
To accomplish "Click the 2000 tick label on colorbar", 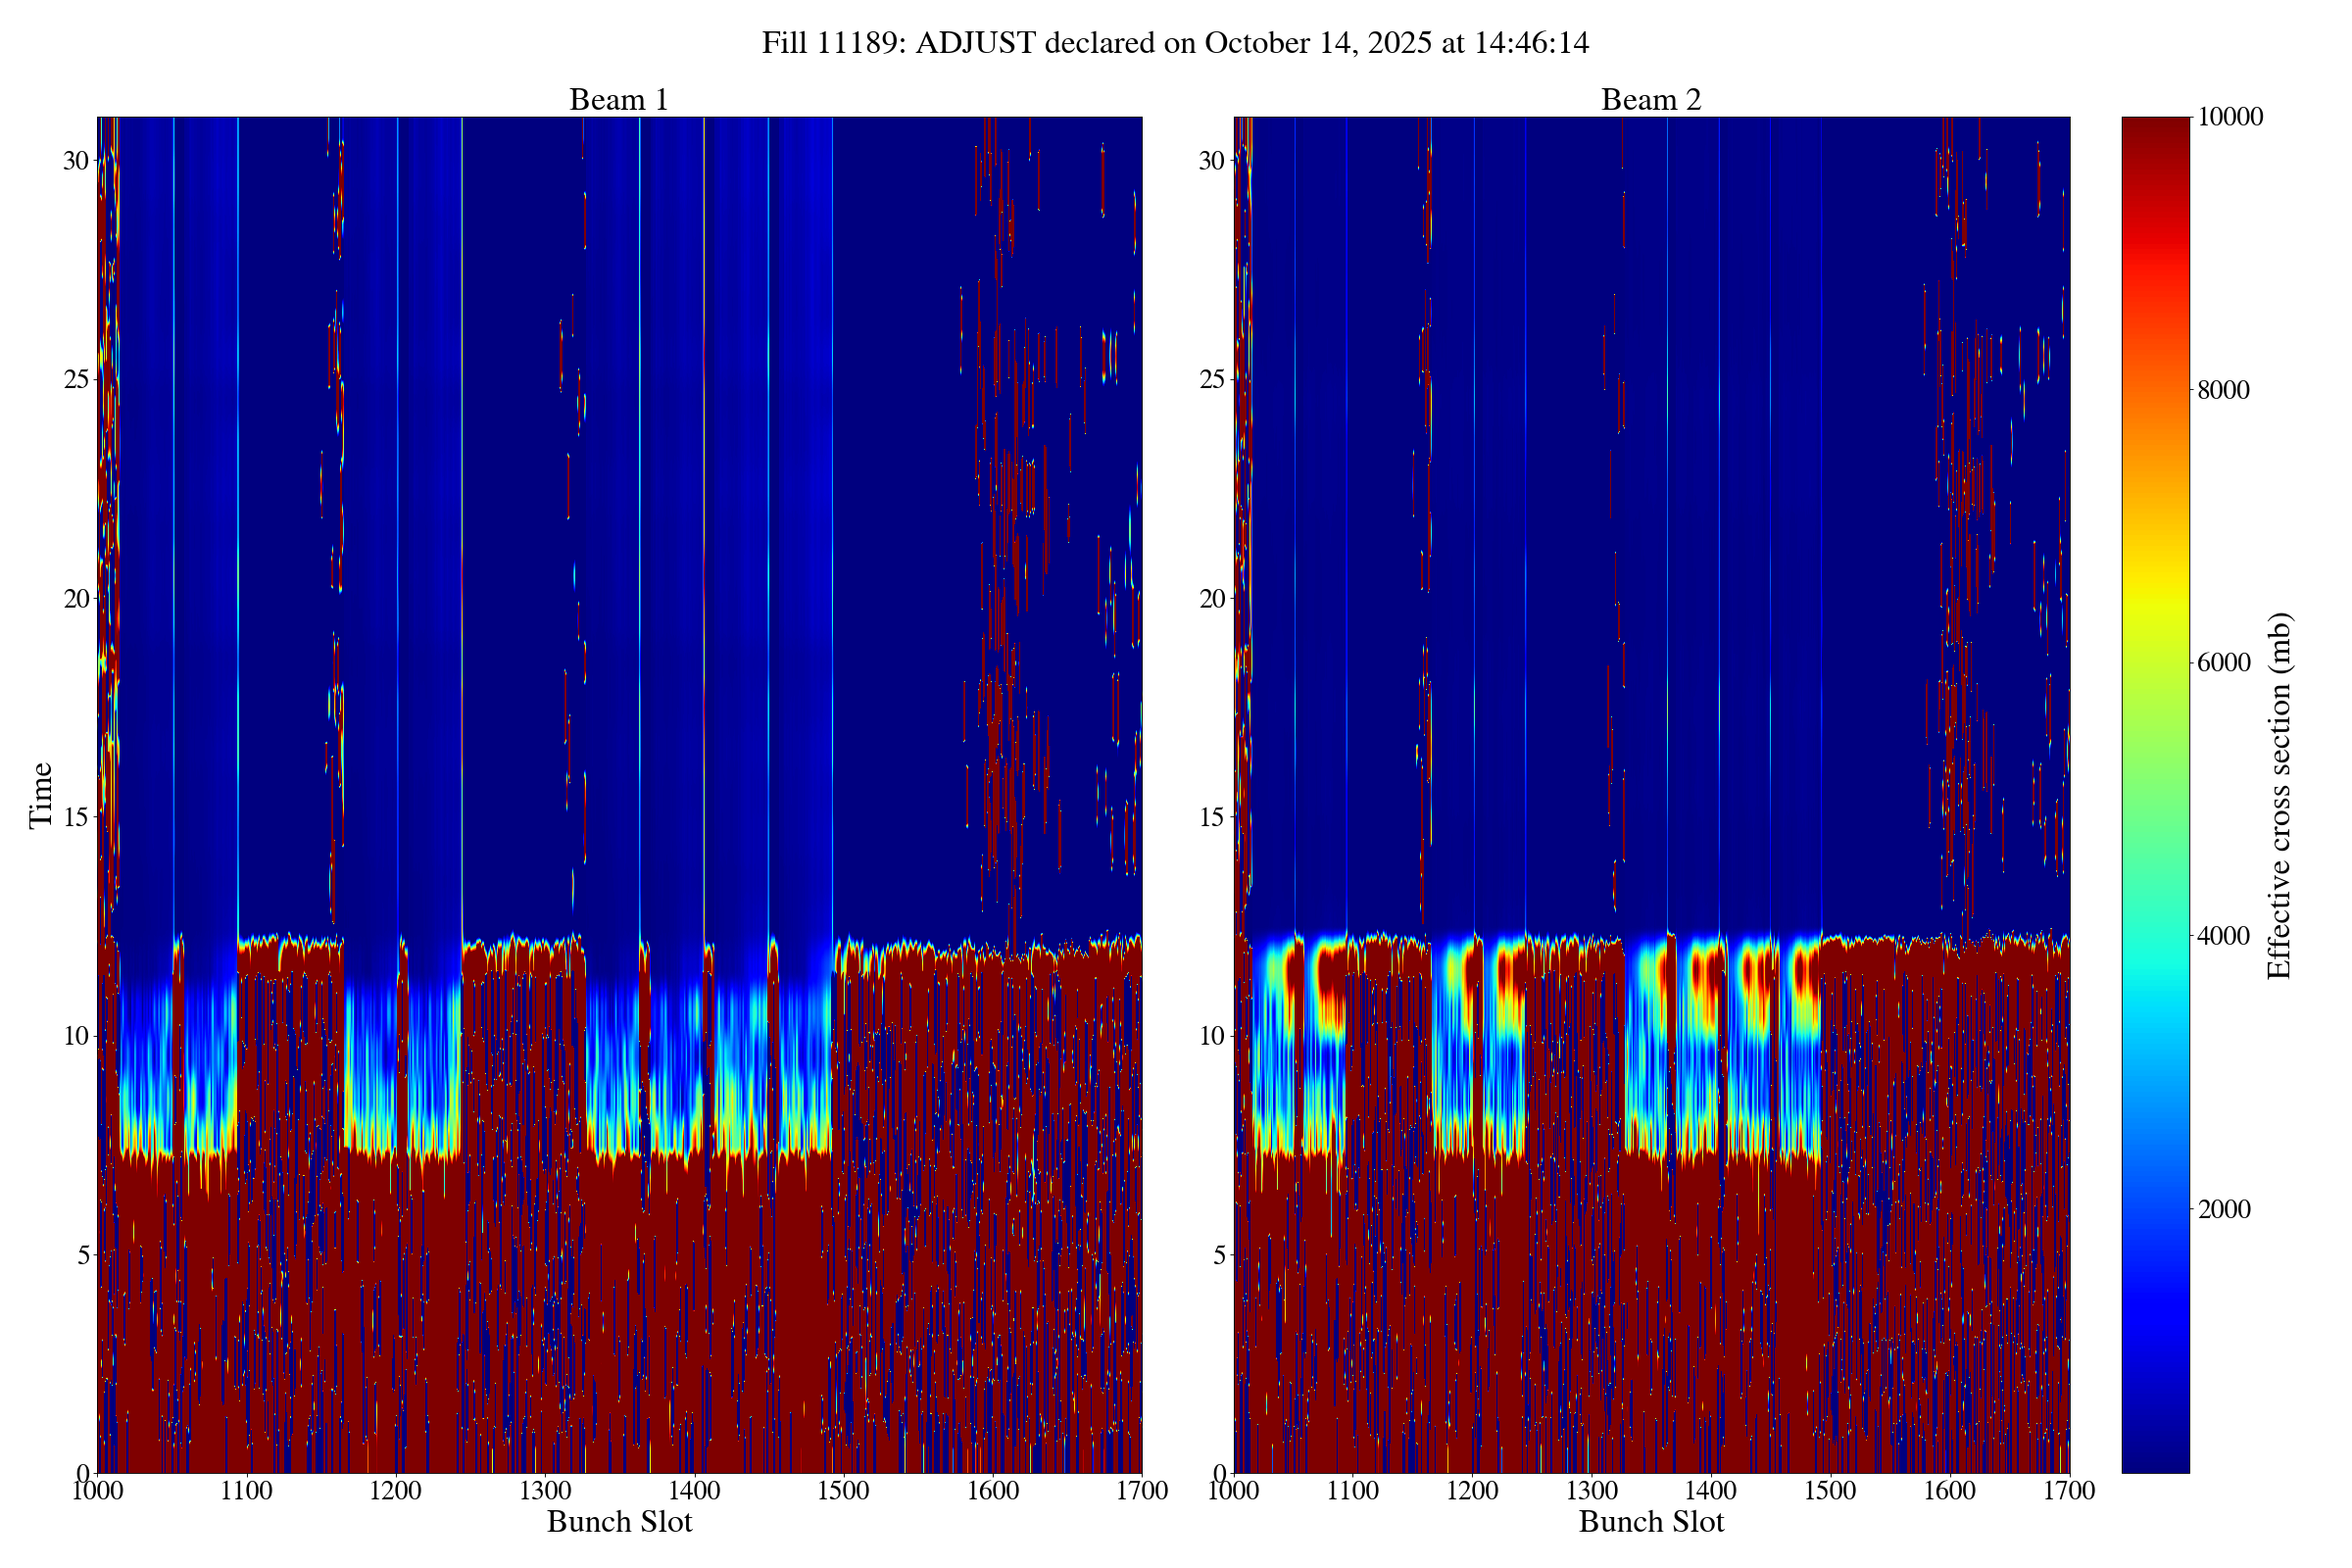I will pos(2223,1209).
